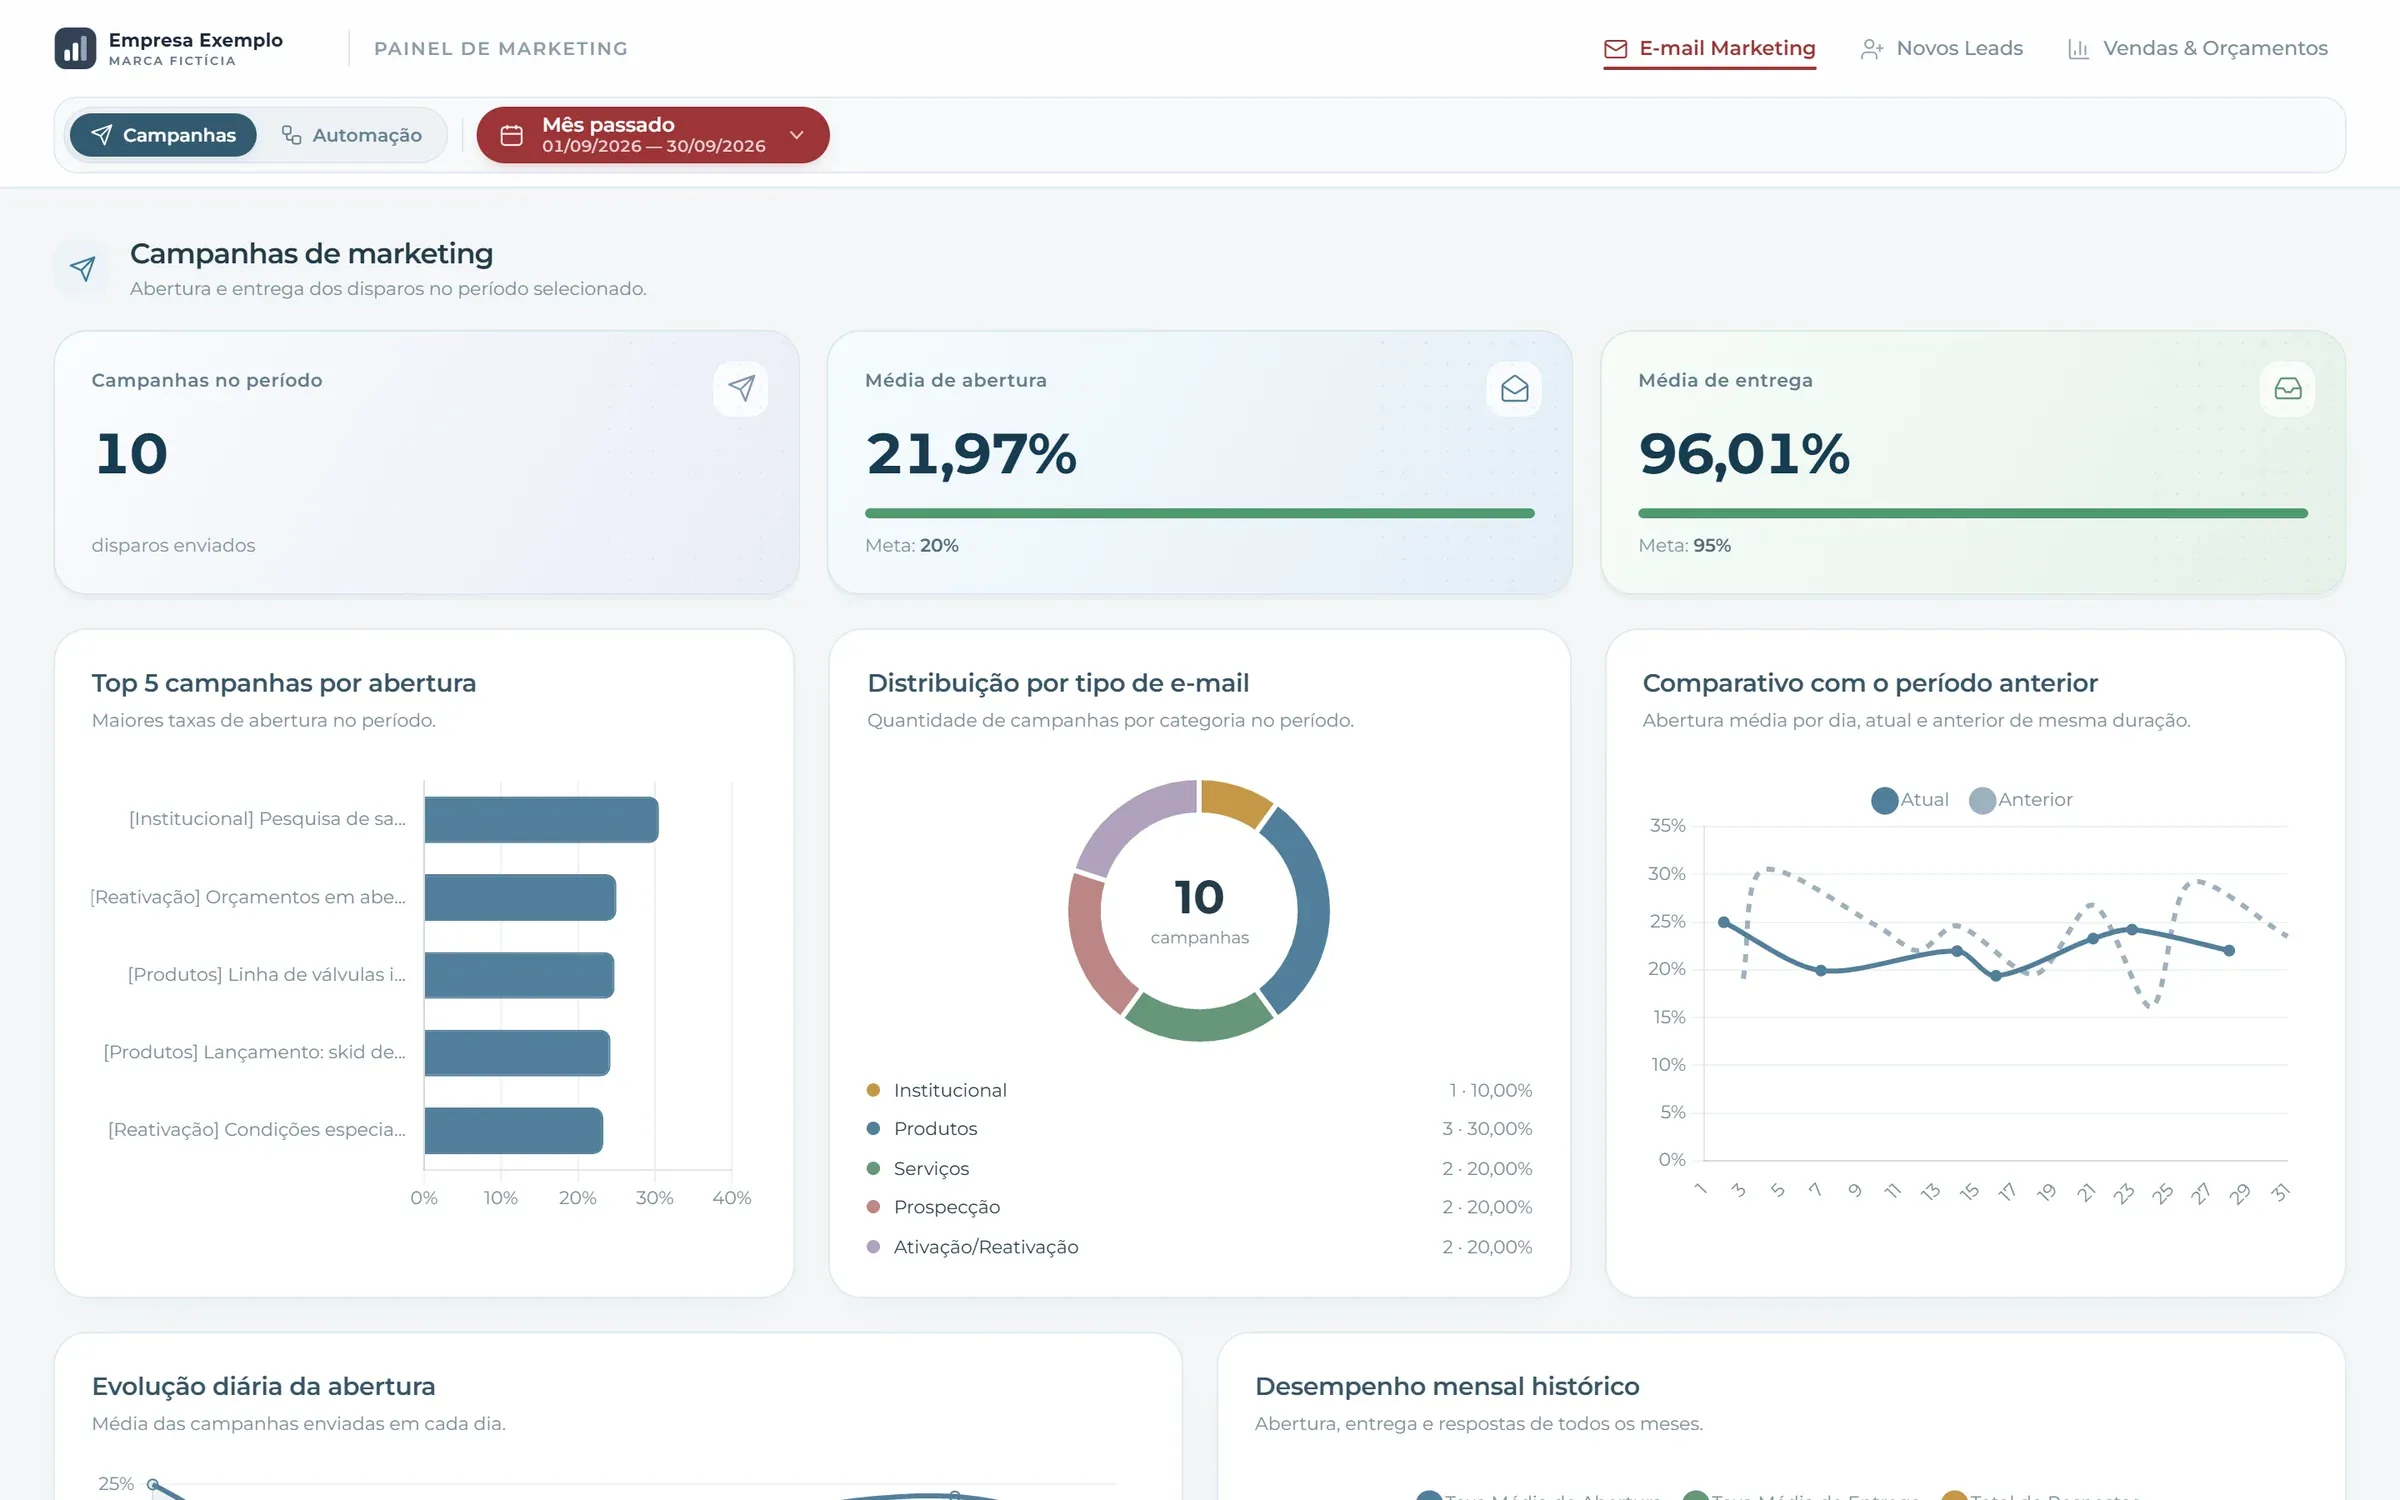Click the Produtos legend row
2400x1500 pixels.
coord(1199,1129)
